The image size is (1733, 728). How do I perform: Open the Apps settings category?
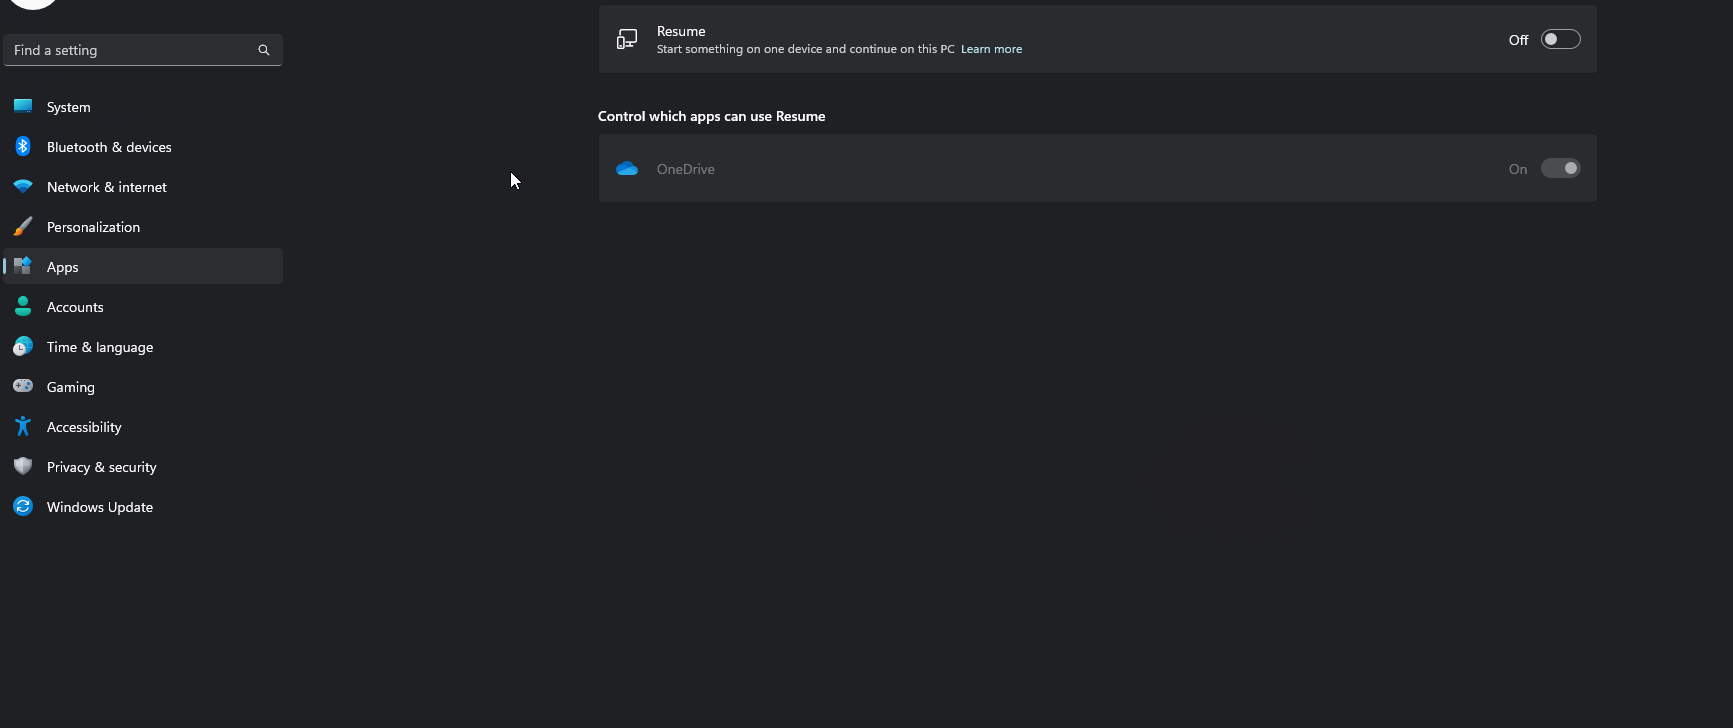tap(143, 266)
